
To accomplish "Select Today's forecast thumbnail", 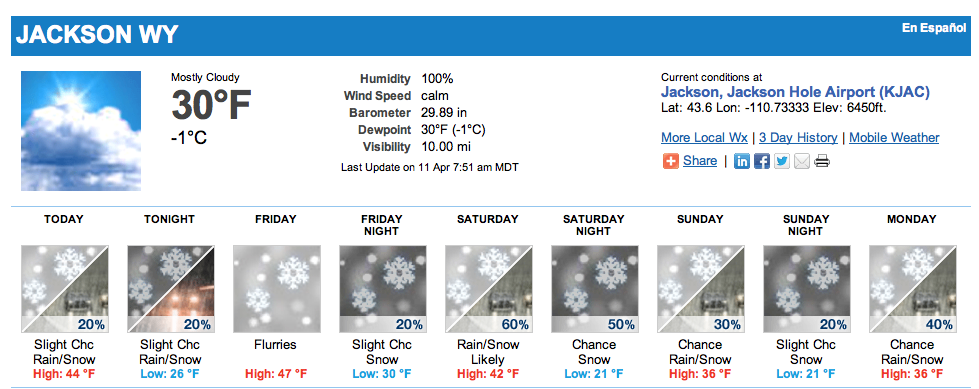I will point(65,288).
